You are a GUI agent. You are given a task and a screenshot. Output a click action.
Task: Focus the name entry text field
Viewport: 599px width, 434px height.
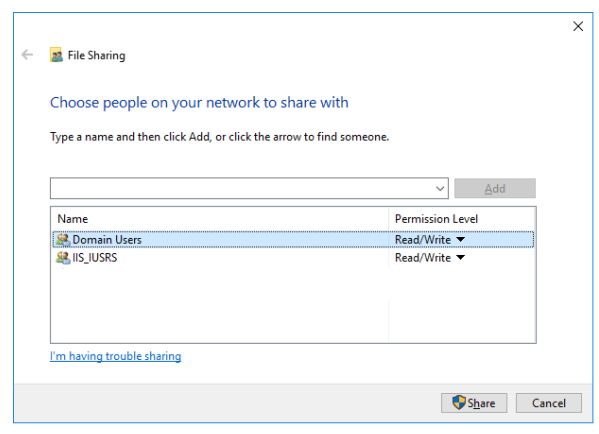242,188
